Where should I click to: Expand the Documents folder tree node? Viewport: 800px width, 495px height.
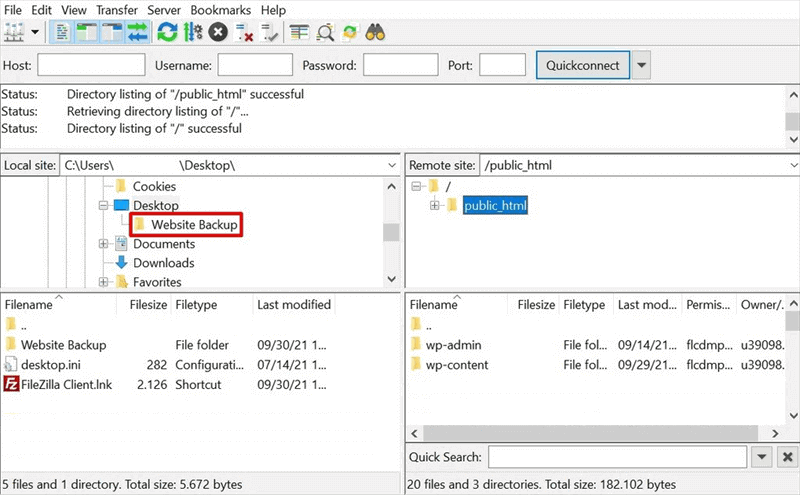(104, 244)
